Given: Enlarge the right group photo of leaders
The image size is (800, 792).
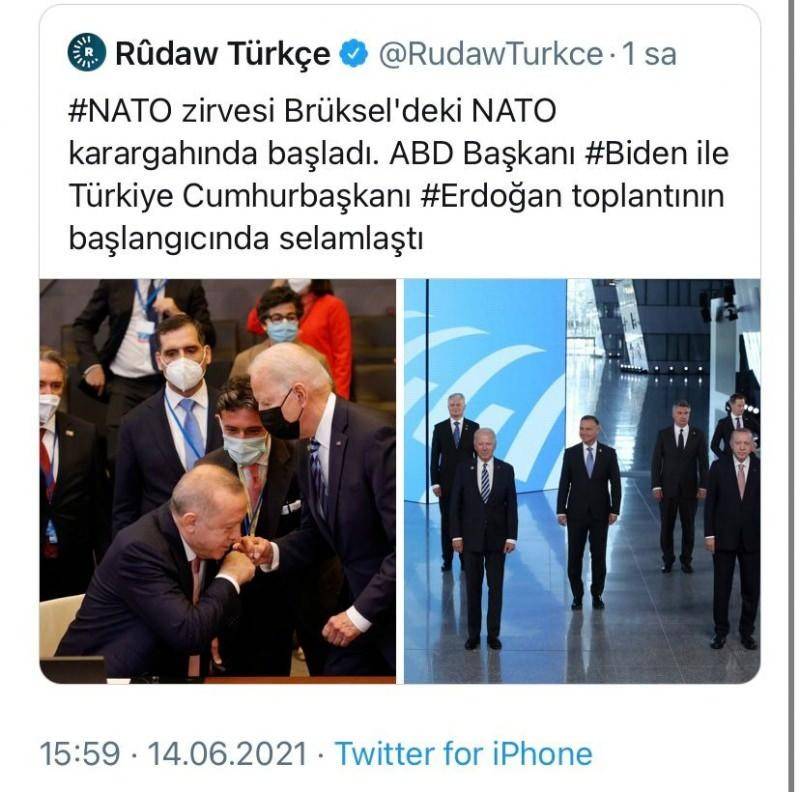Looking at the screenshot, I should tap(582, 481).
